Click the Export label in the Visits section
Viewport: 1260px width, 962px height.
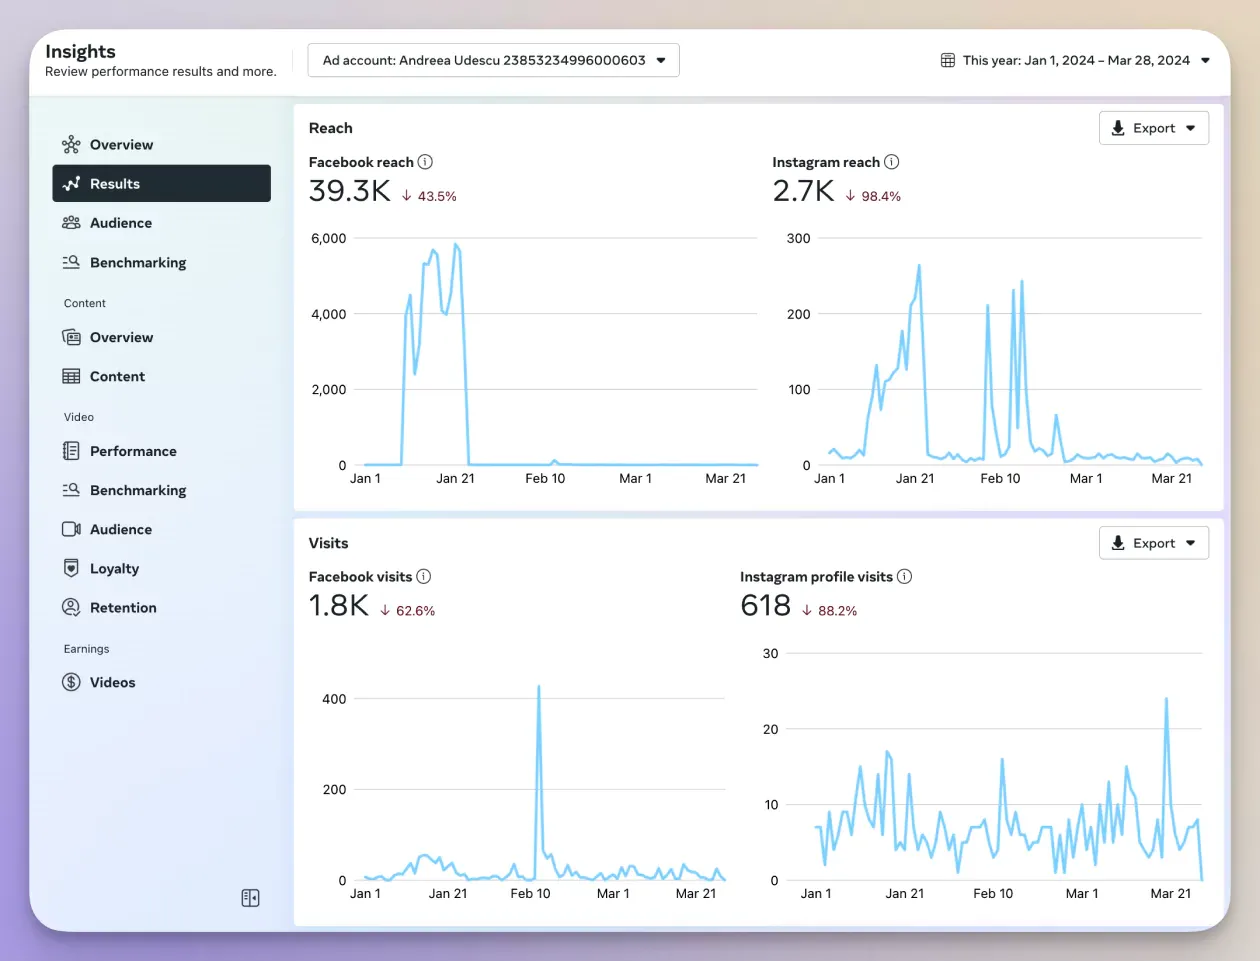1154,543
